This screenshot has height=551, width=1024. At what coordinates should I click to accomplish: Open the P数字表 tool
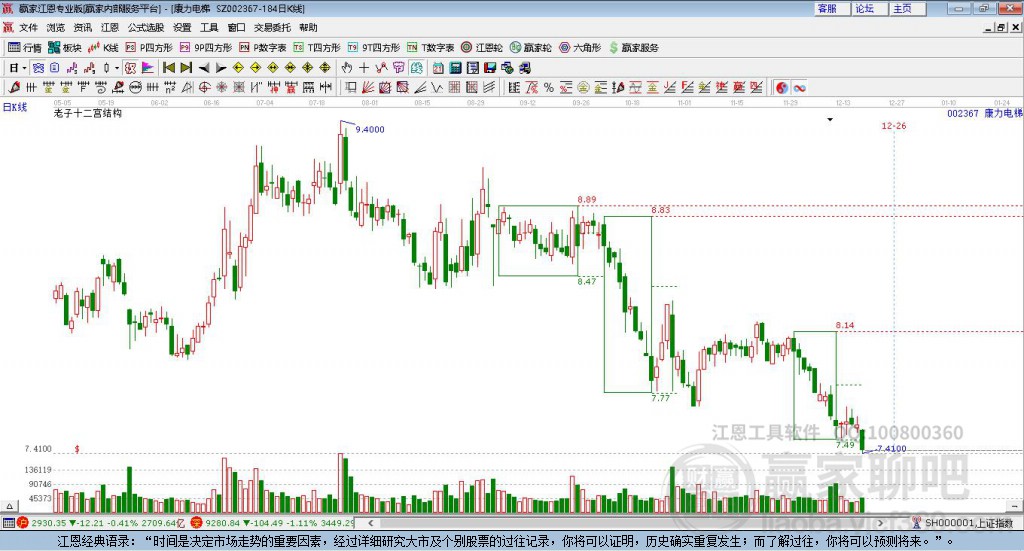coord(263,48)
